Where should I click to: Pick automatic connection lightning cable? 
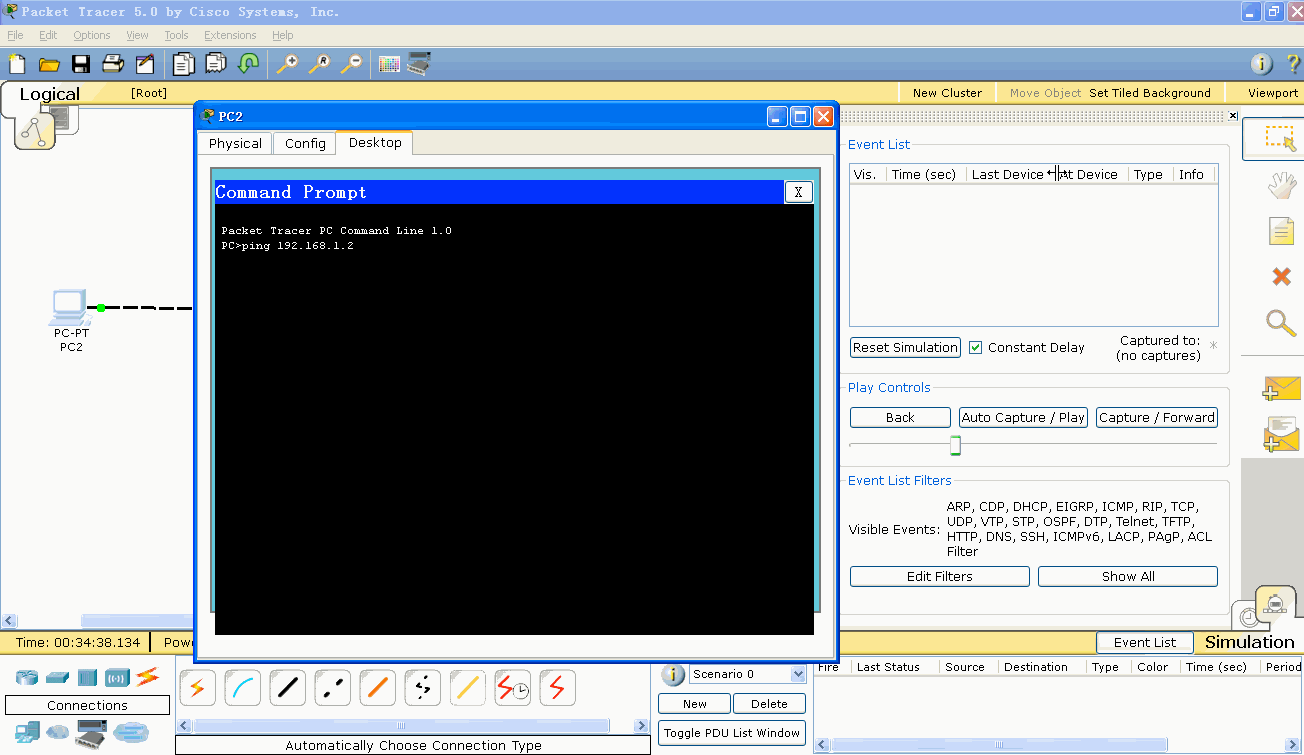(x=197, y=687)
